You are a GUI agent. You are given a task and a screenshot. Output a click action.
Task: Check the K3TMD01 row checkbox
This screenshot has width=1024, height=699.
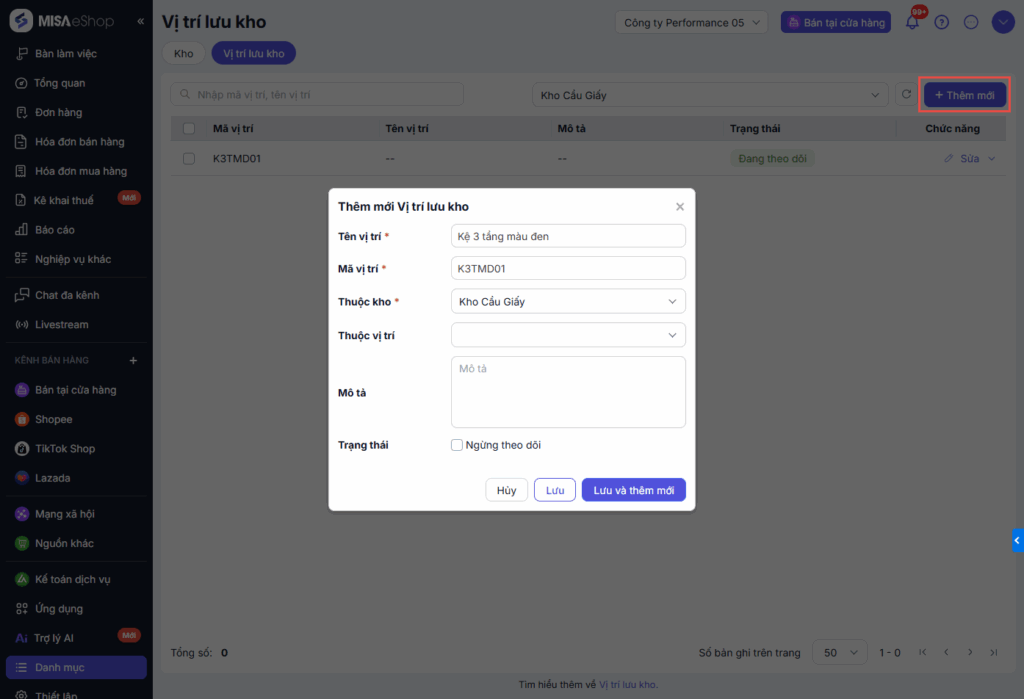tap(189, 158)
